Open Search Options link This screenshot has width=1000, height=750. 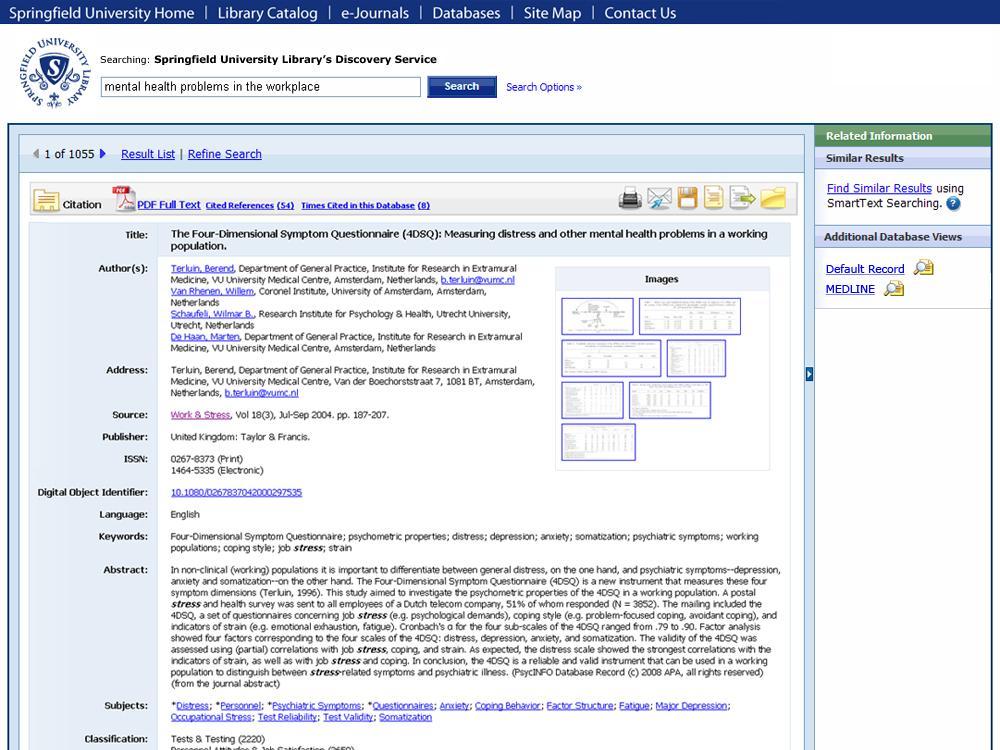point(544,87)
